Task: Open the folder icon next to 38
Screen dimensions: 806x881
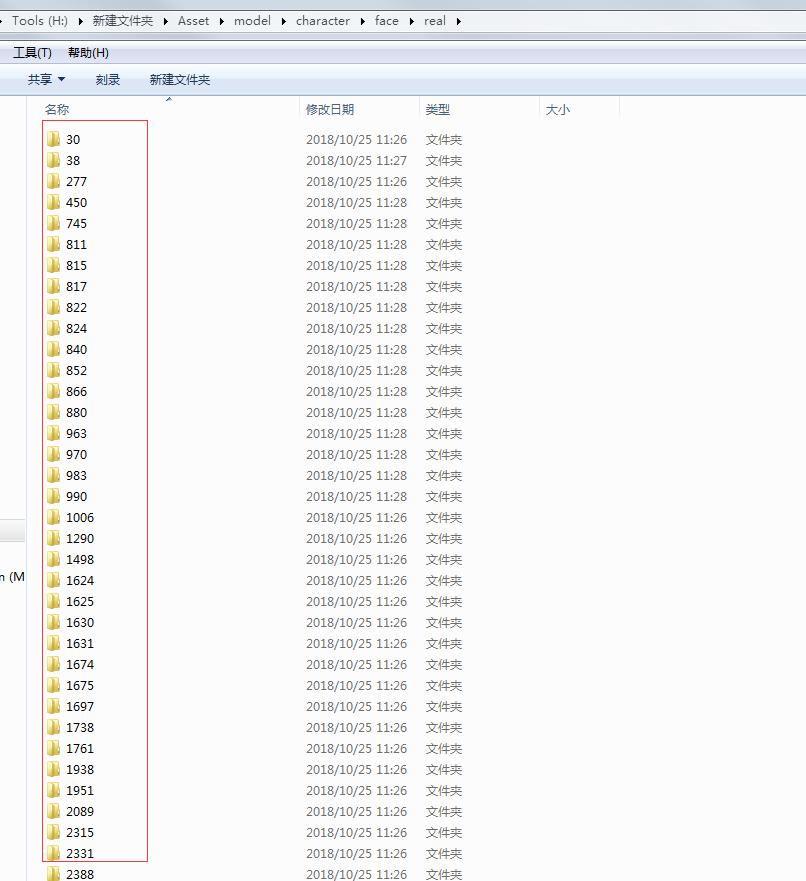Action: tap(53, 160)
